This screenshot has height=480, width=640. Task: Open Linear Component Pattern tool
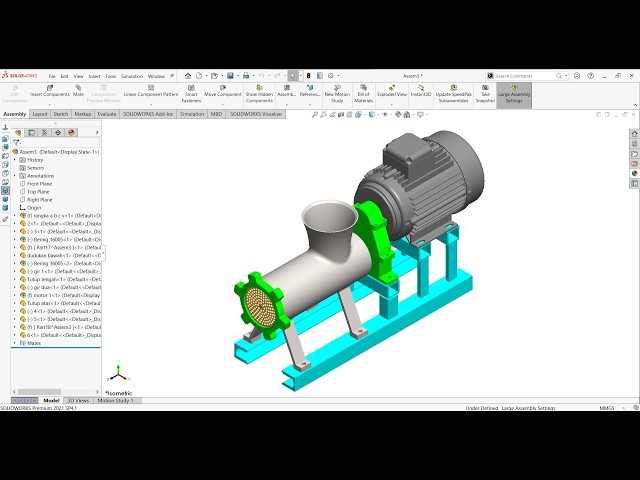(151, 91)
